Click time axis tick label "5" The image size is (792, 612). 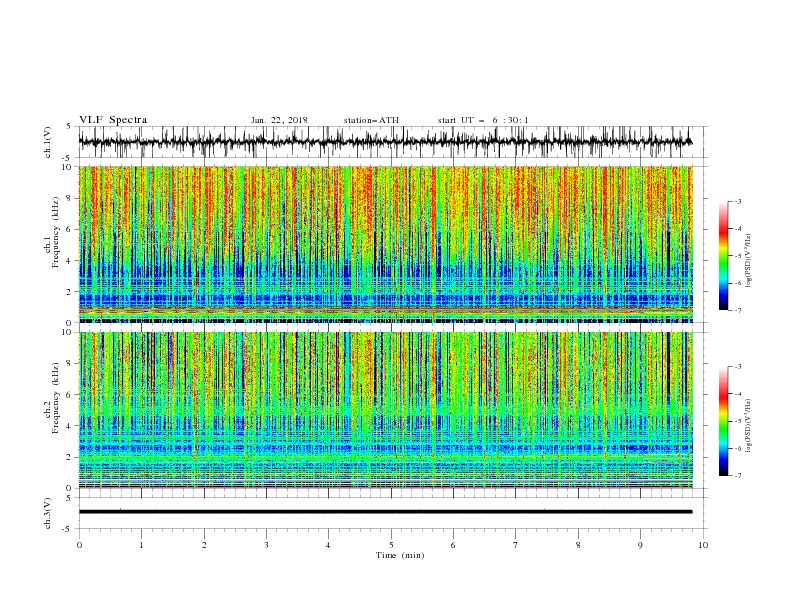391,545
